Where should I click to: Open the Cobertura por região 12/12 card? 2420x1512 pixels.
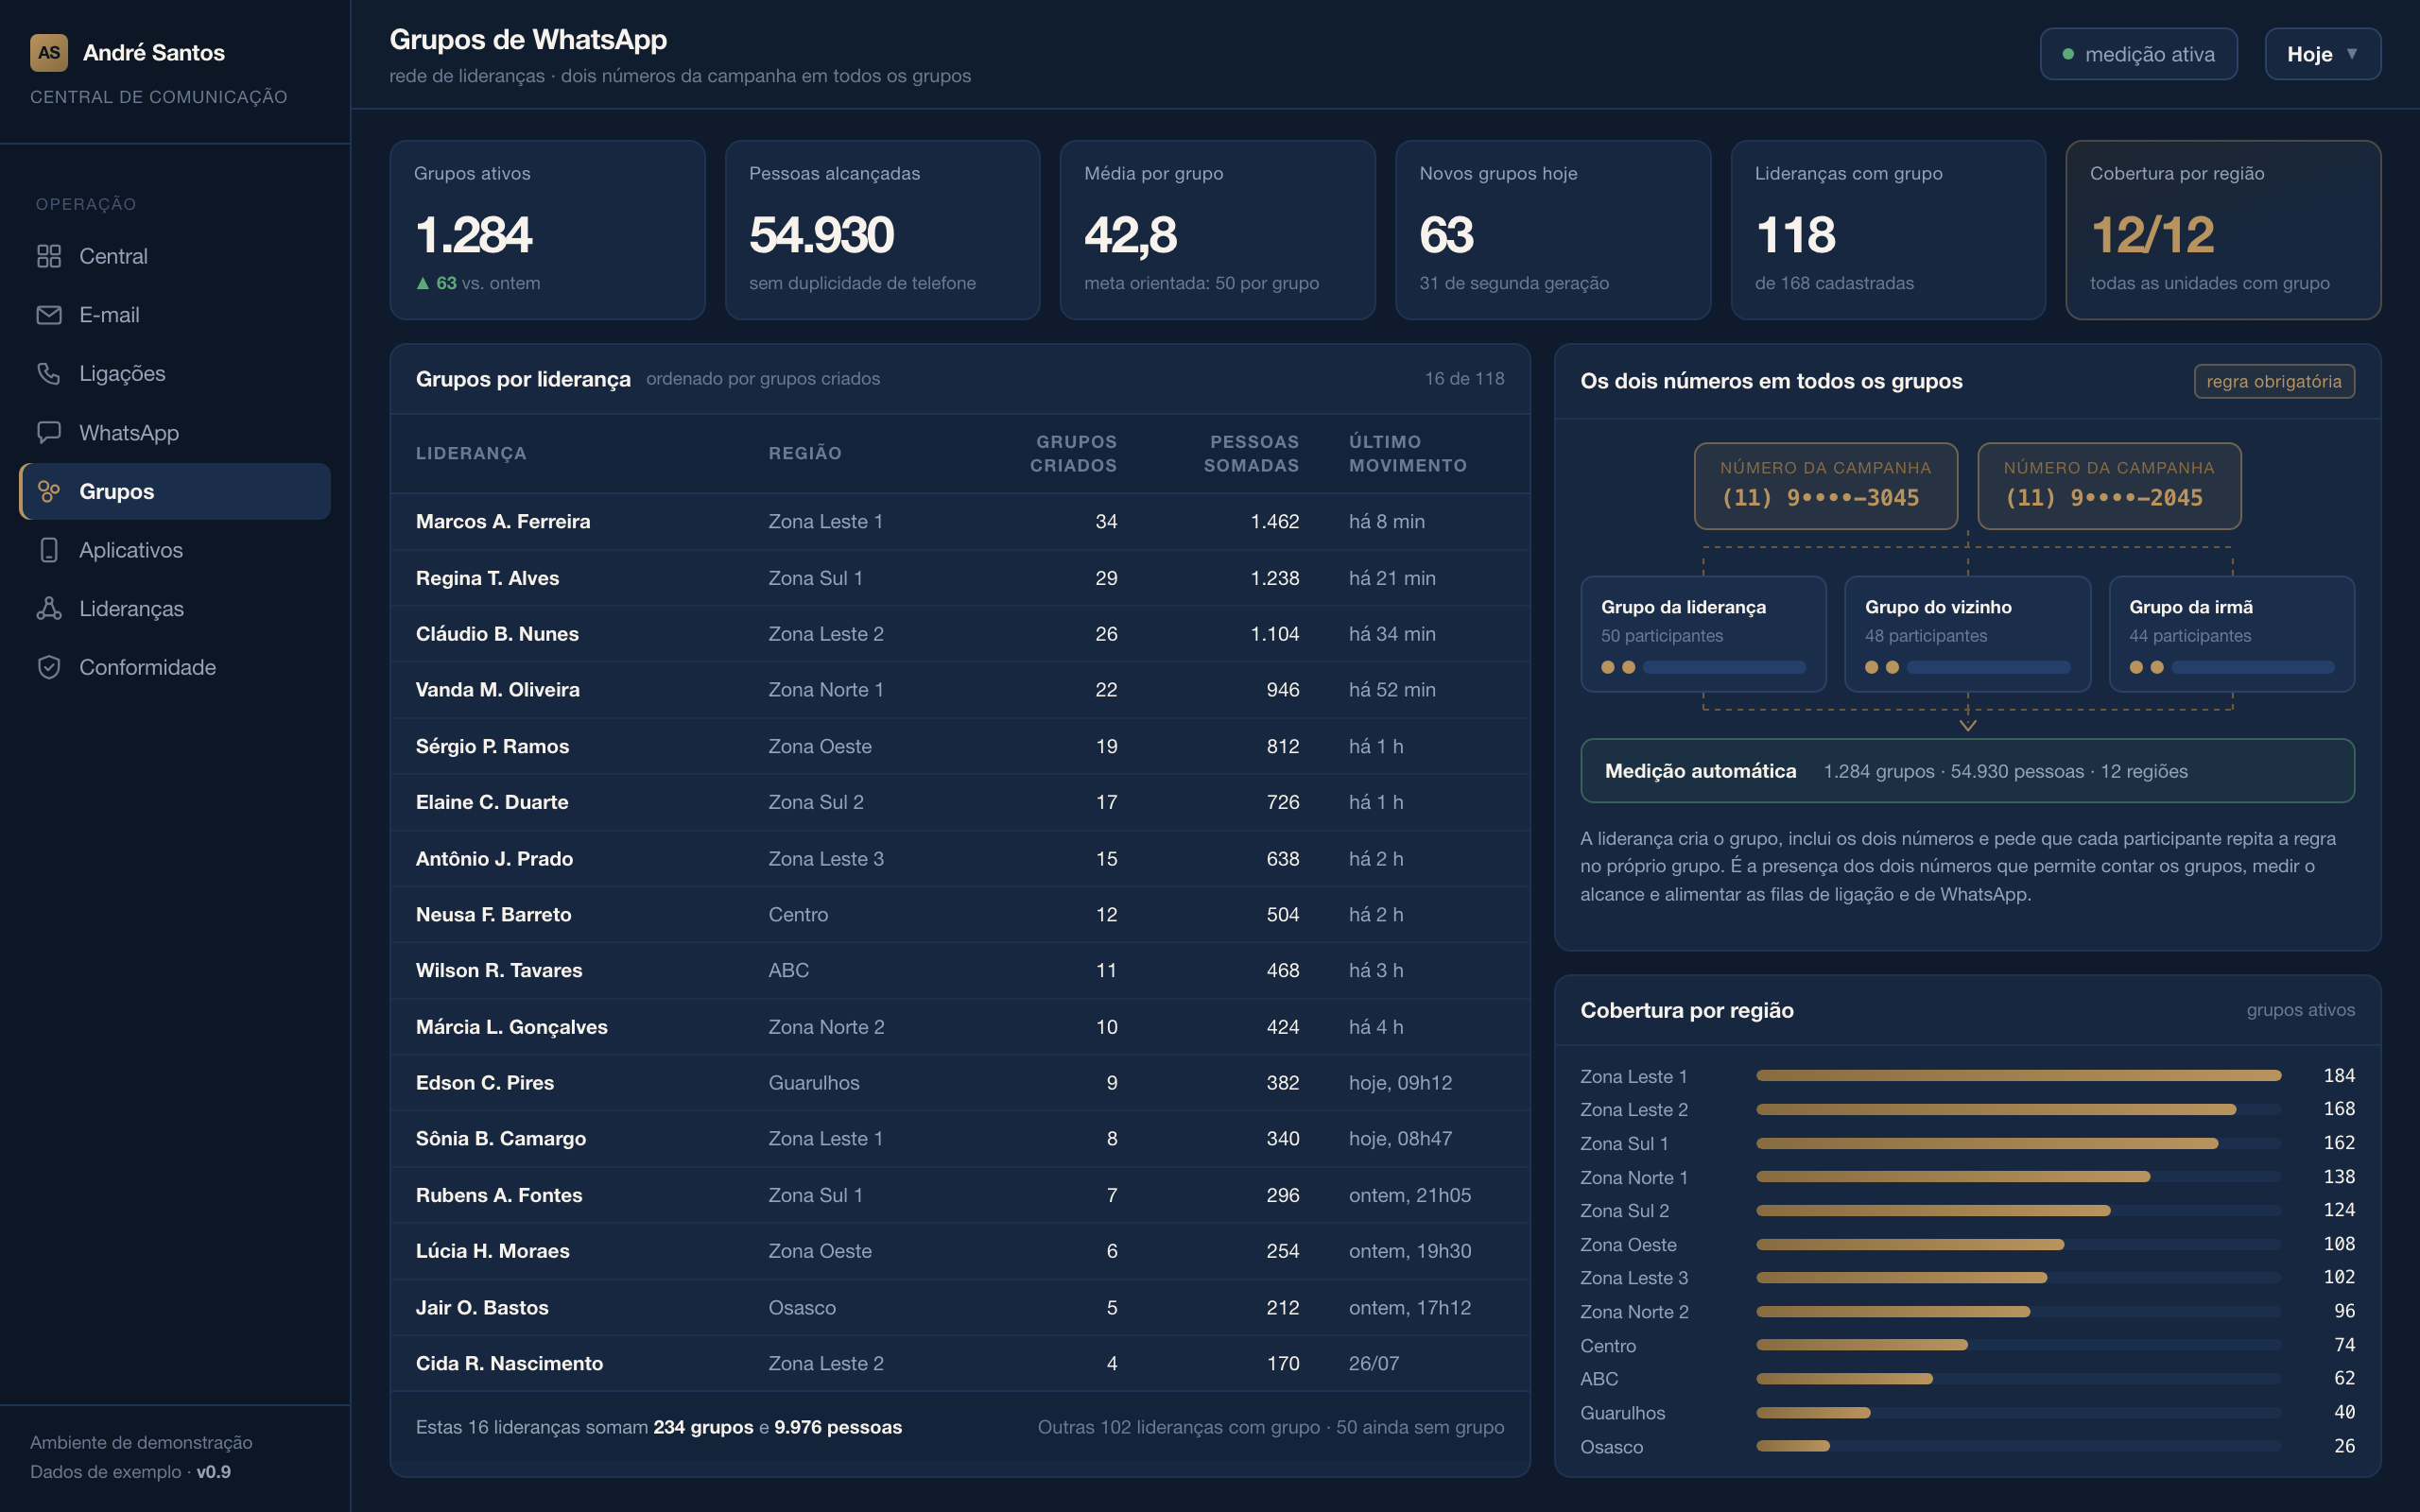2223,230
